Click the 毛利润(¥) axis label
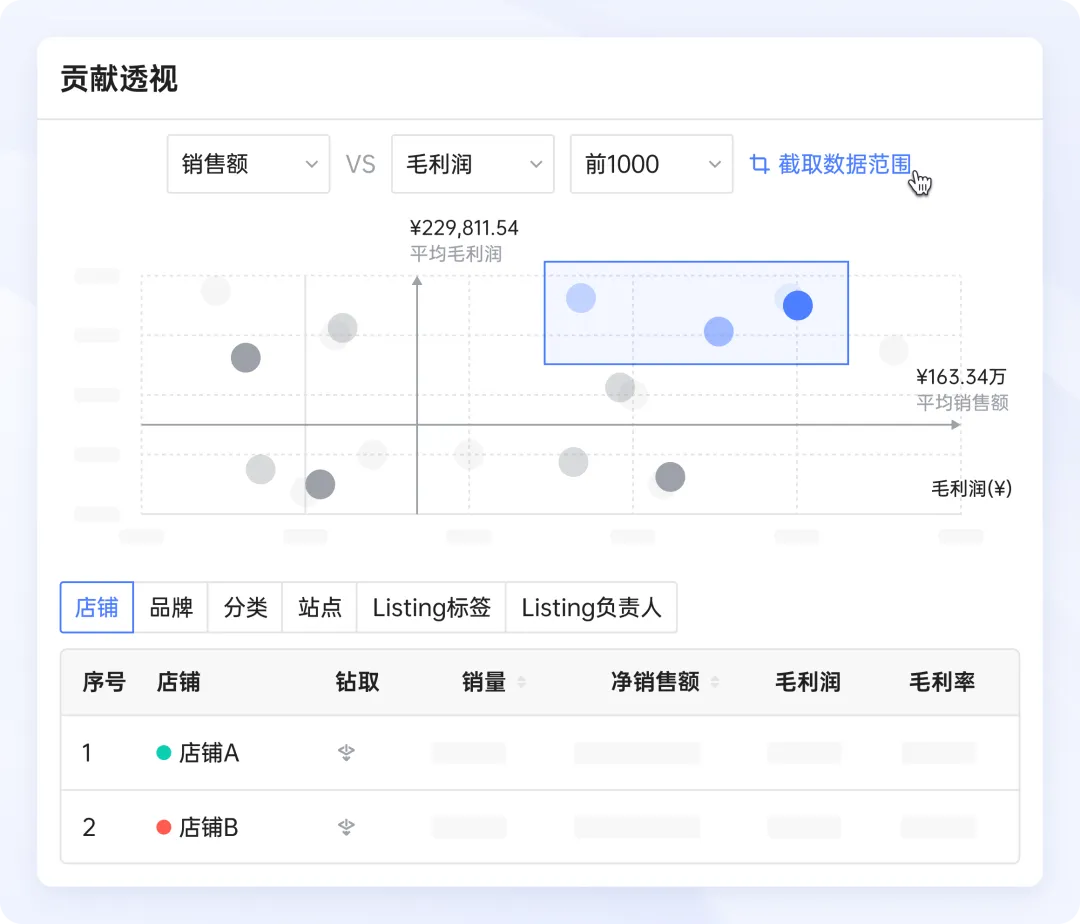 [971, 488]
